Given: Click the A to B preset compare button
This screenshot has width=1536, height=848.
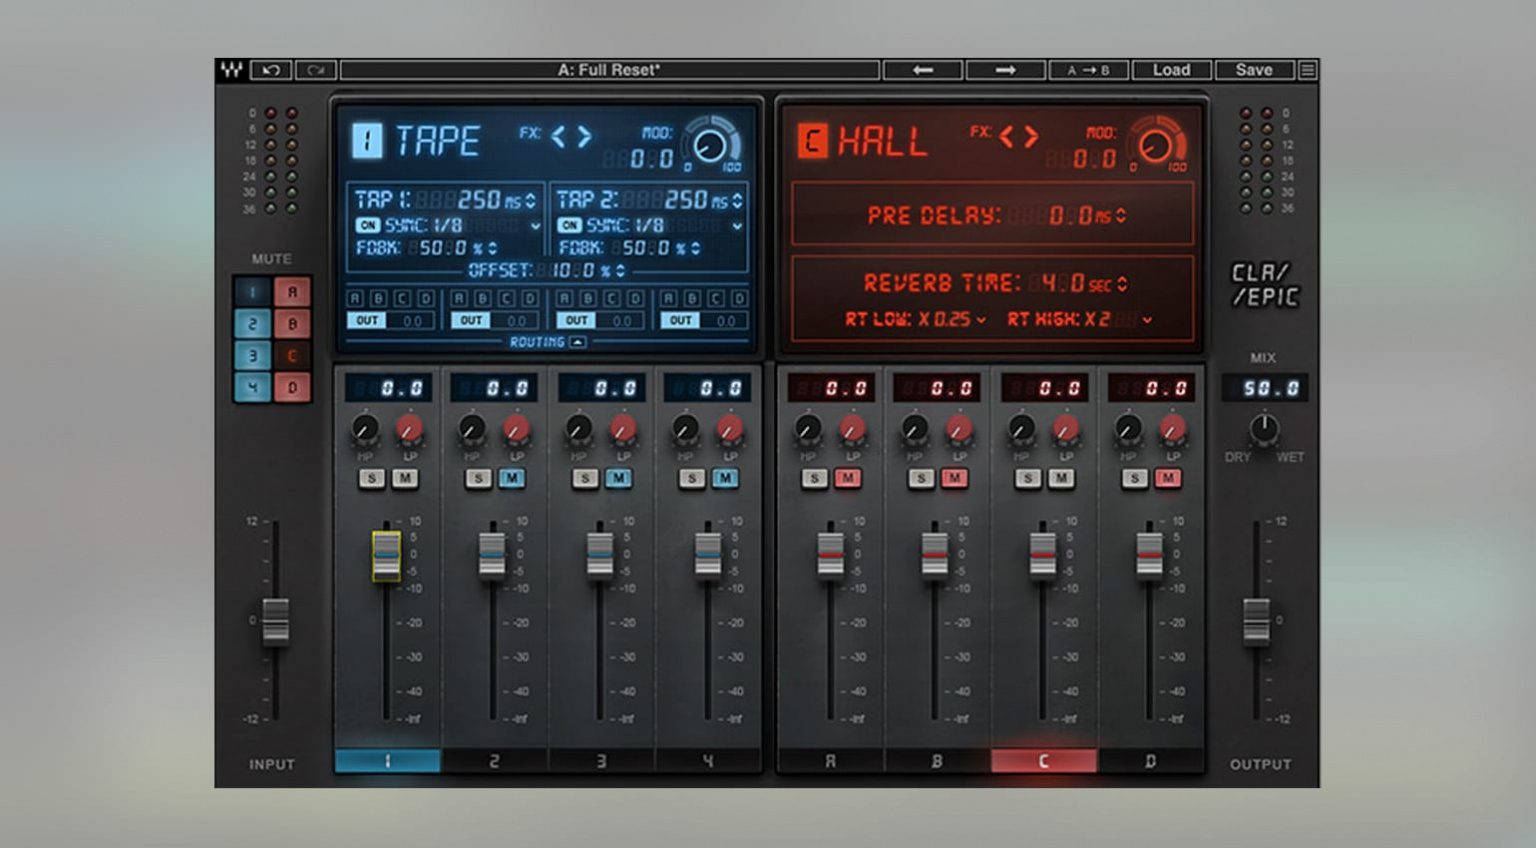Looking at the screenshot, I should tap(1090, 70).
